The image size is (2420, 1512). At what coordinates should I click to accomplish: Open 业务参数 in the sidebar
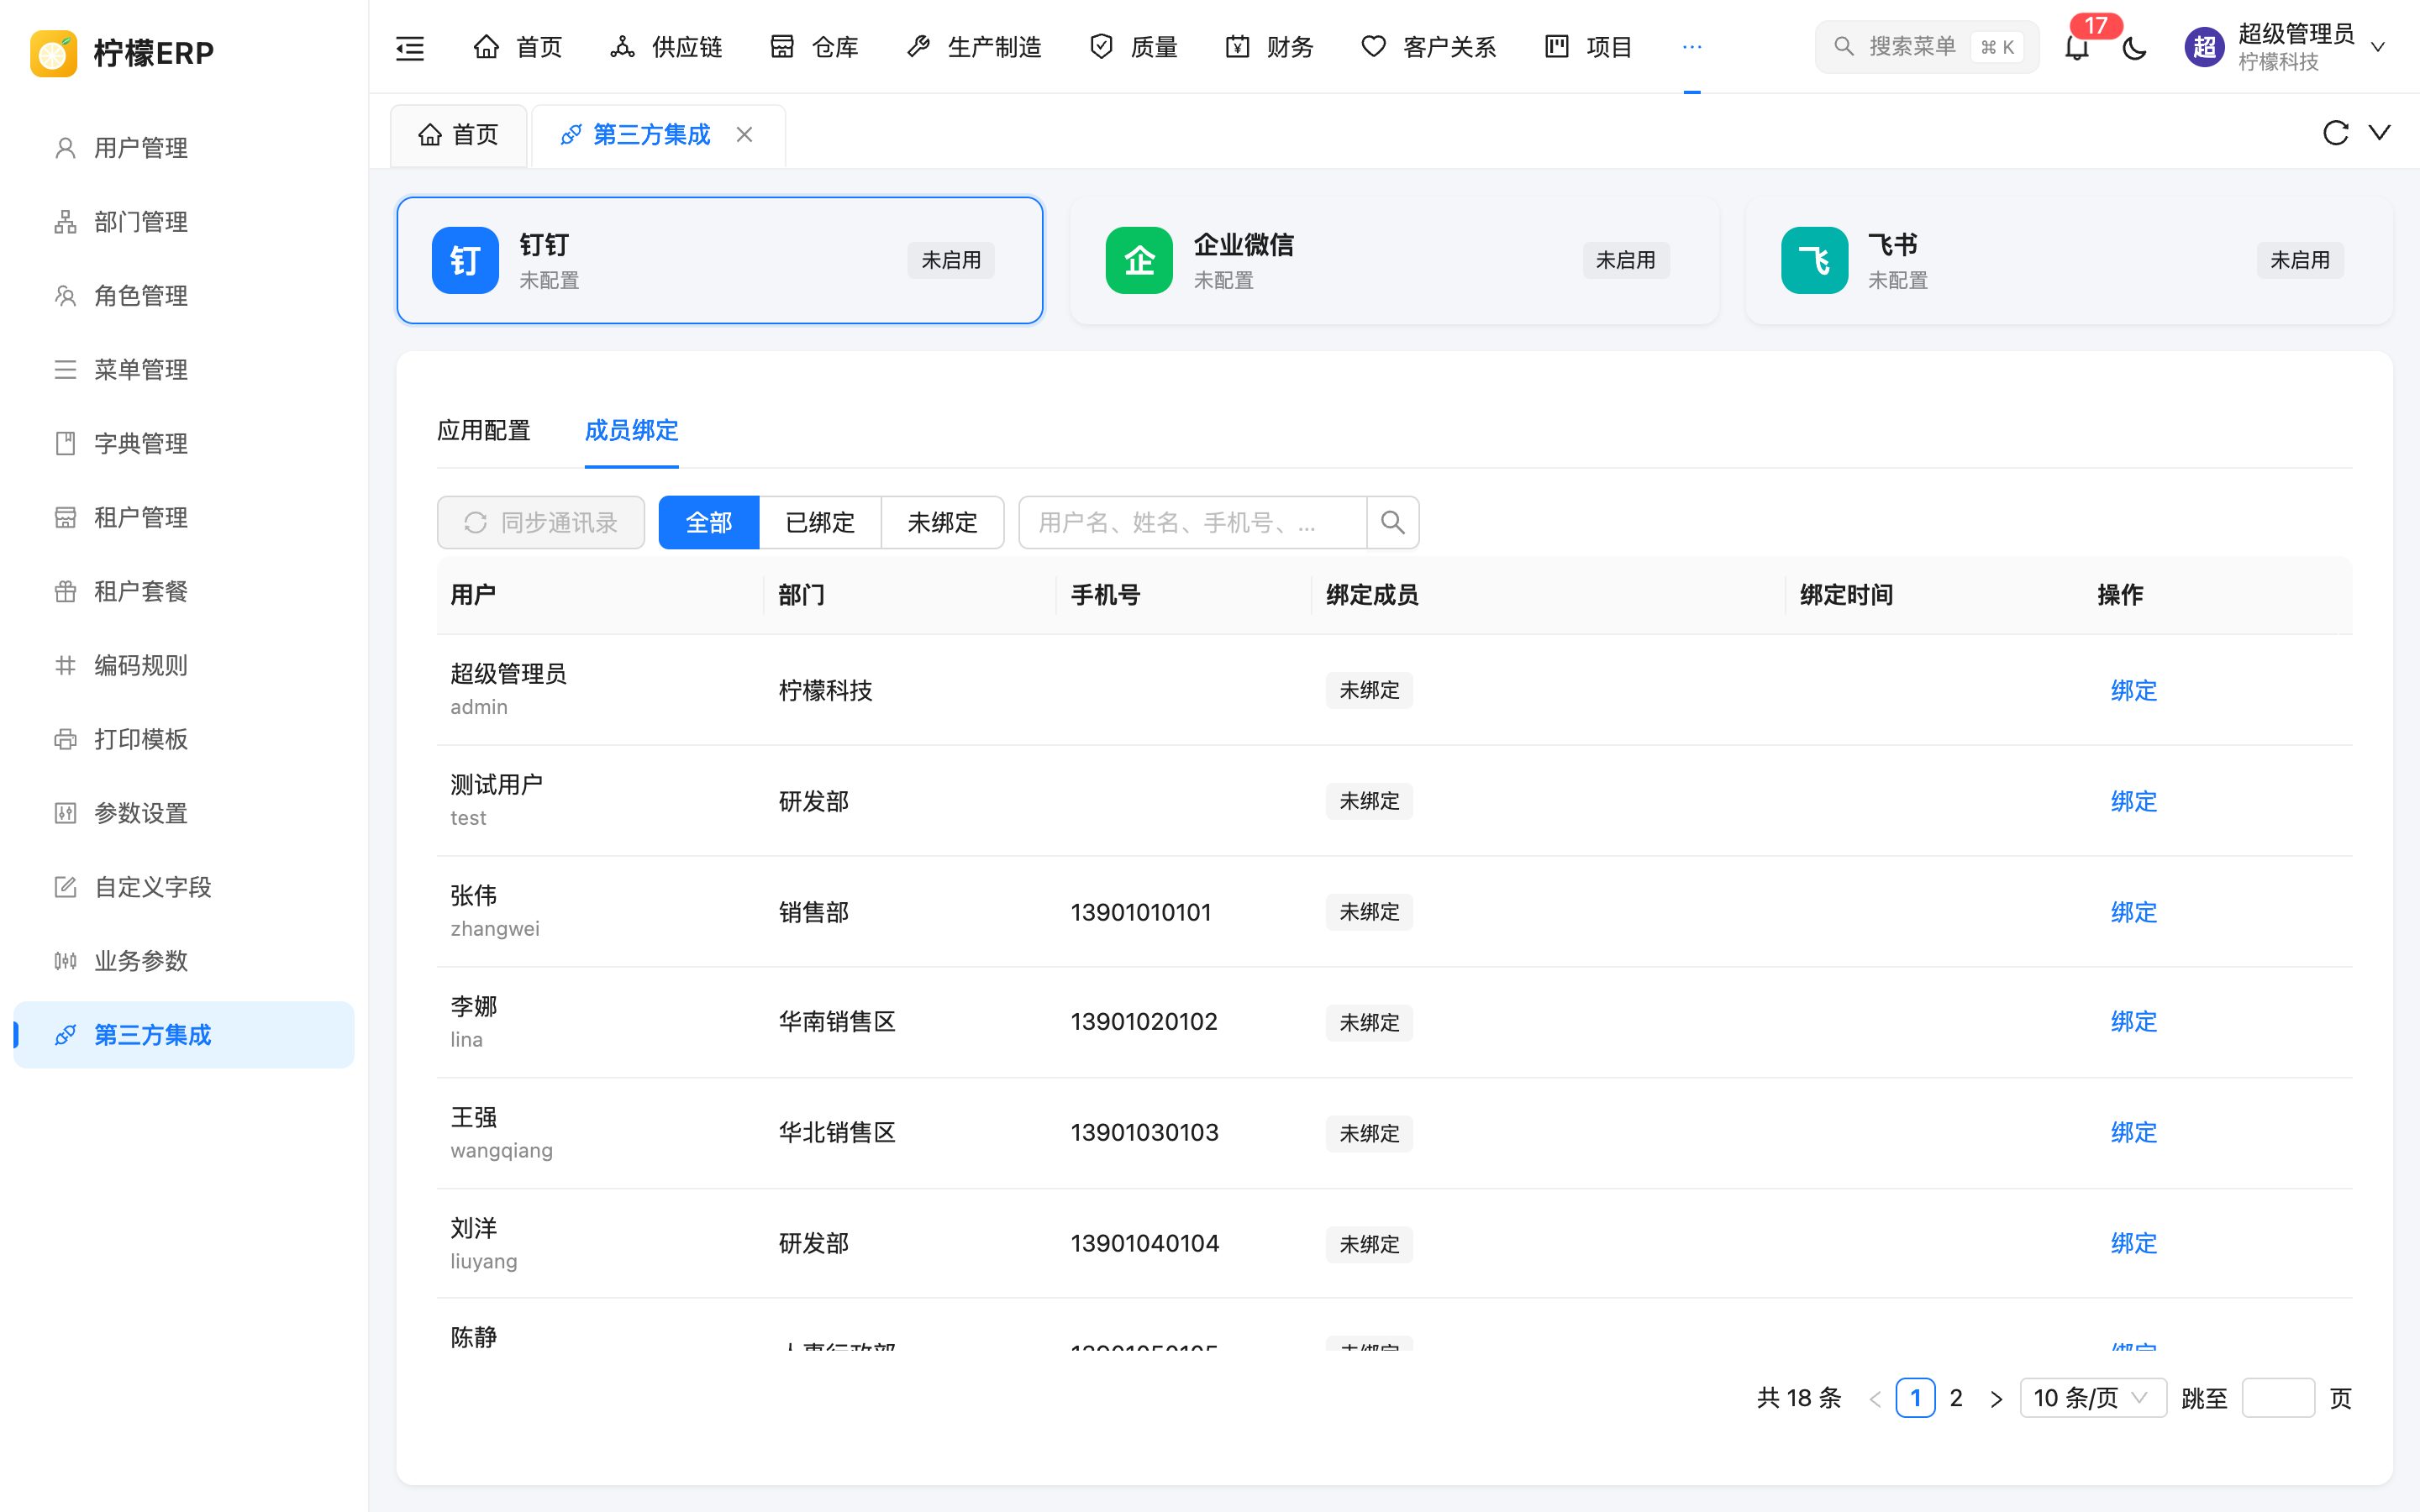(x=184, y=961)
